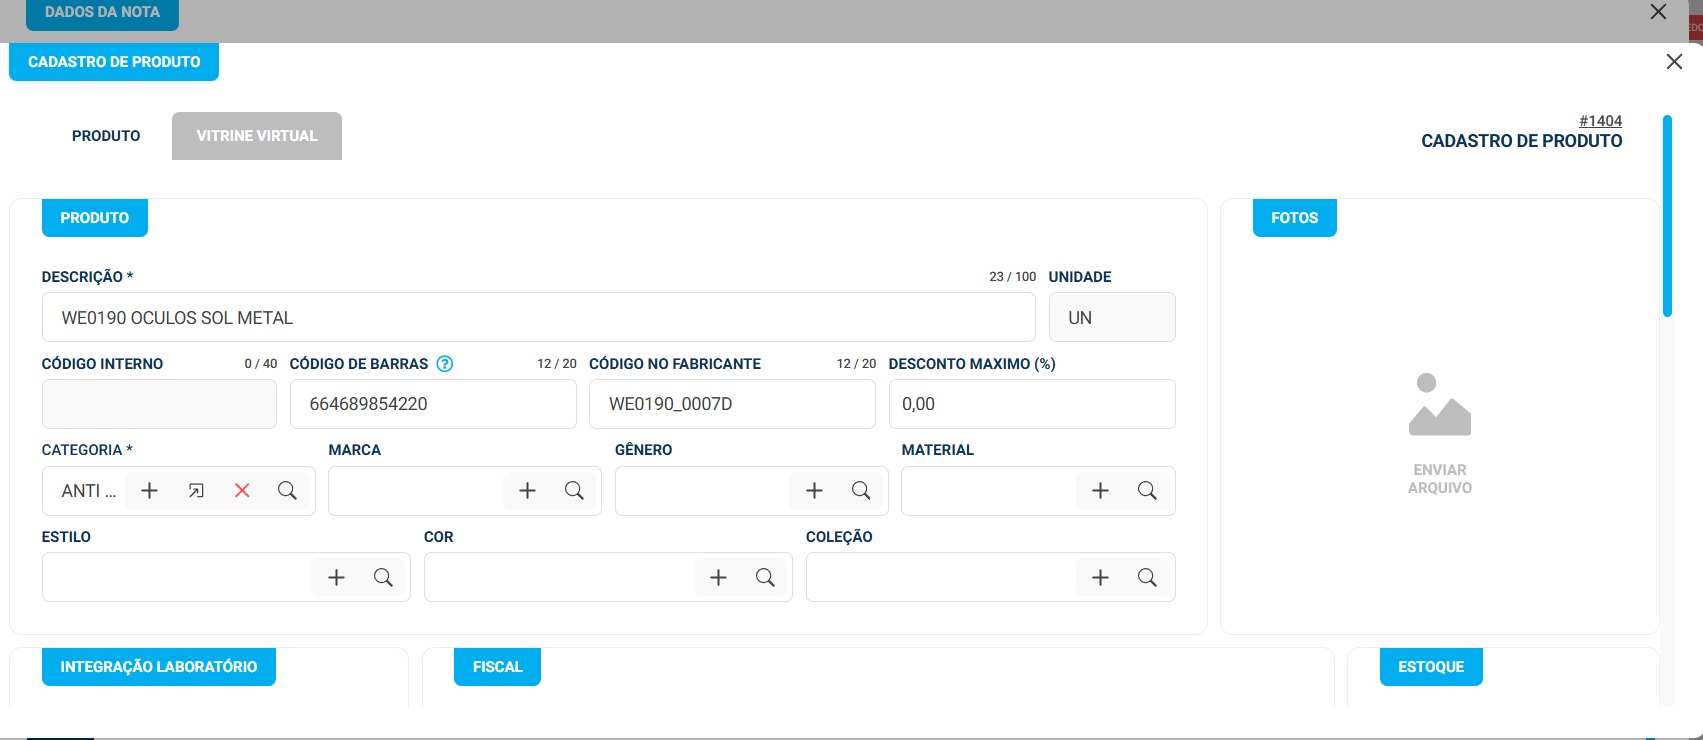Open category in new window arrow icon
Screen dimensions: 1703x740
tap(196, 491)
